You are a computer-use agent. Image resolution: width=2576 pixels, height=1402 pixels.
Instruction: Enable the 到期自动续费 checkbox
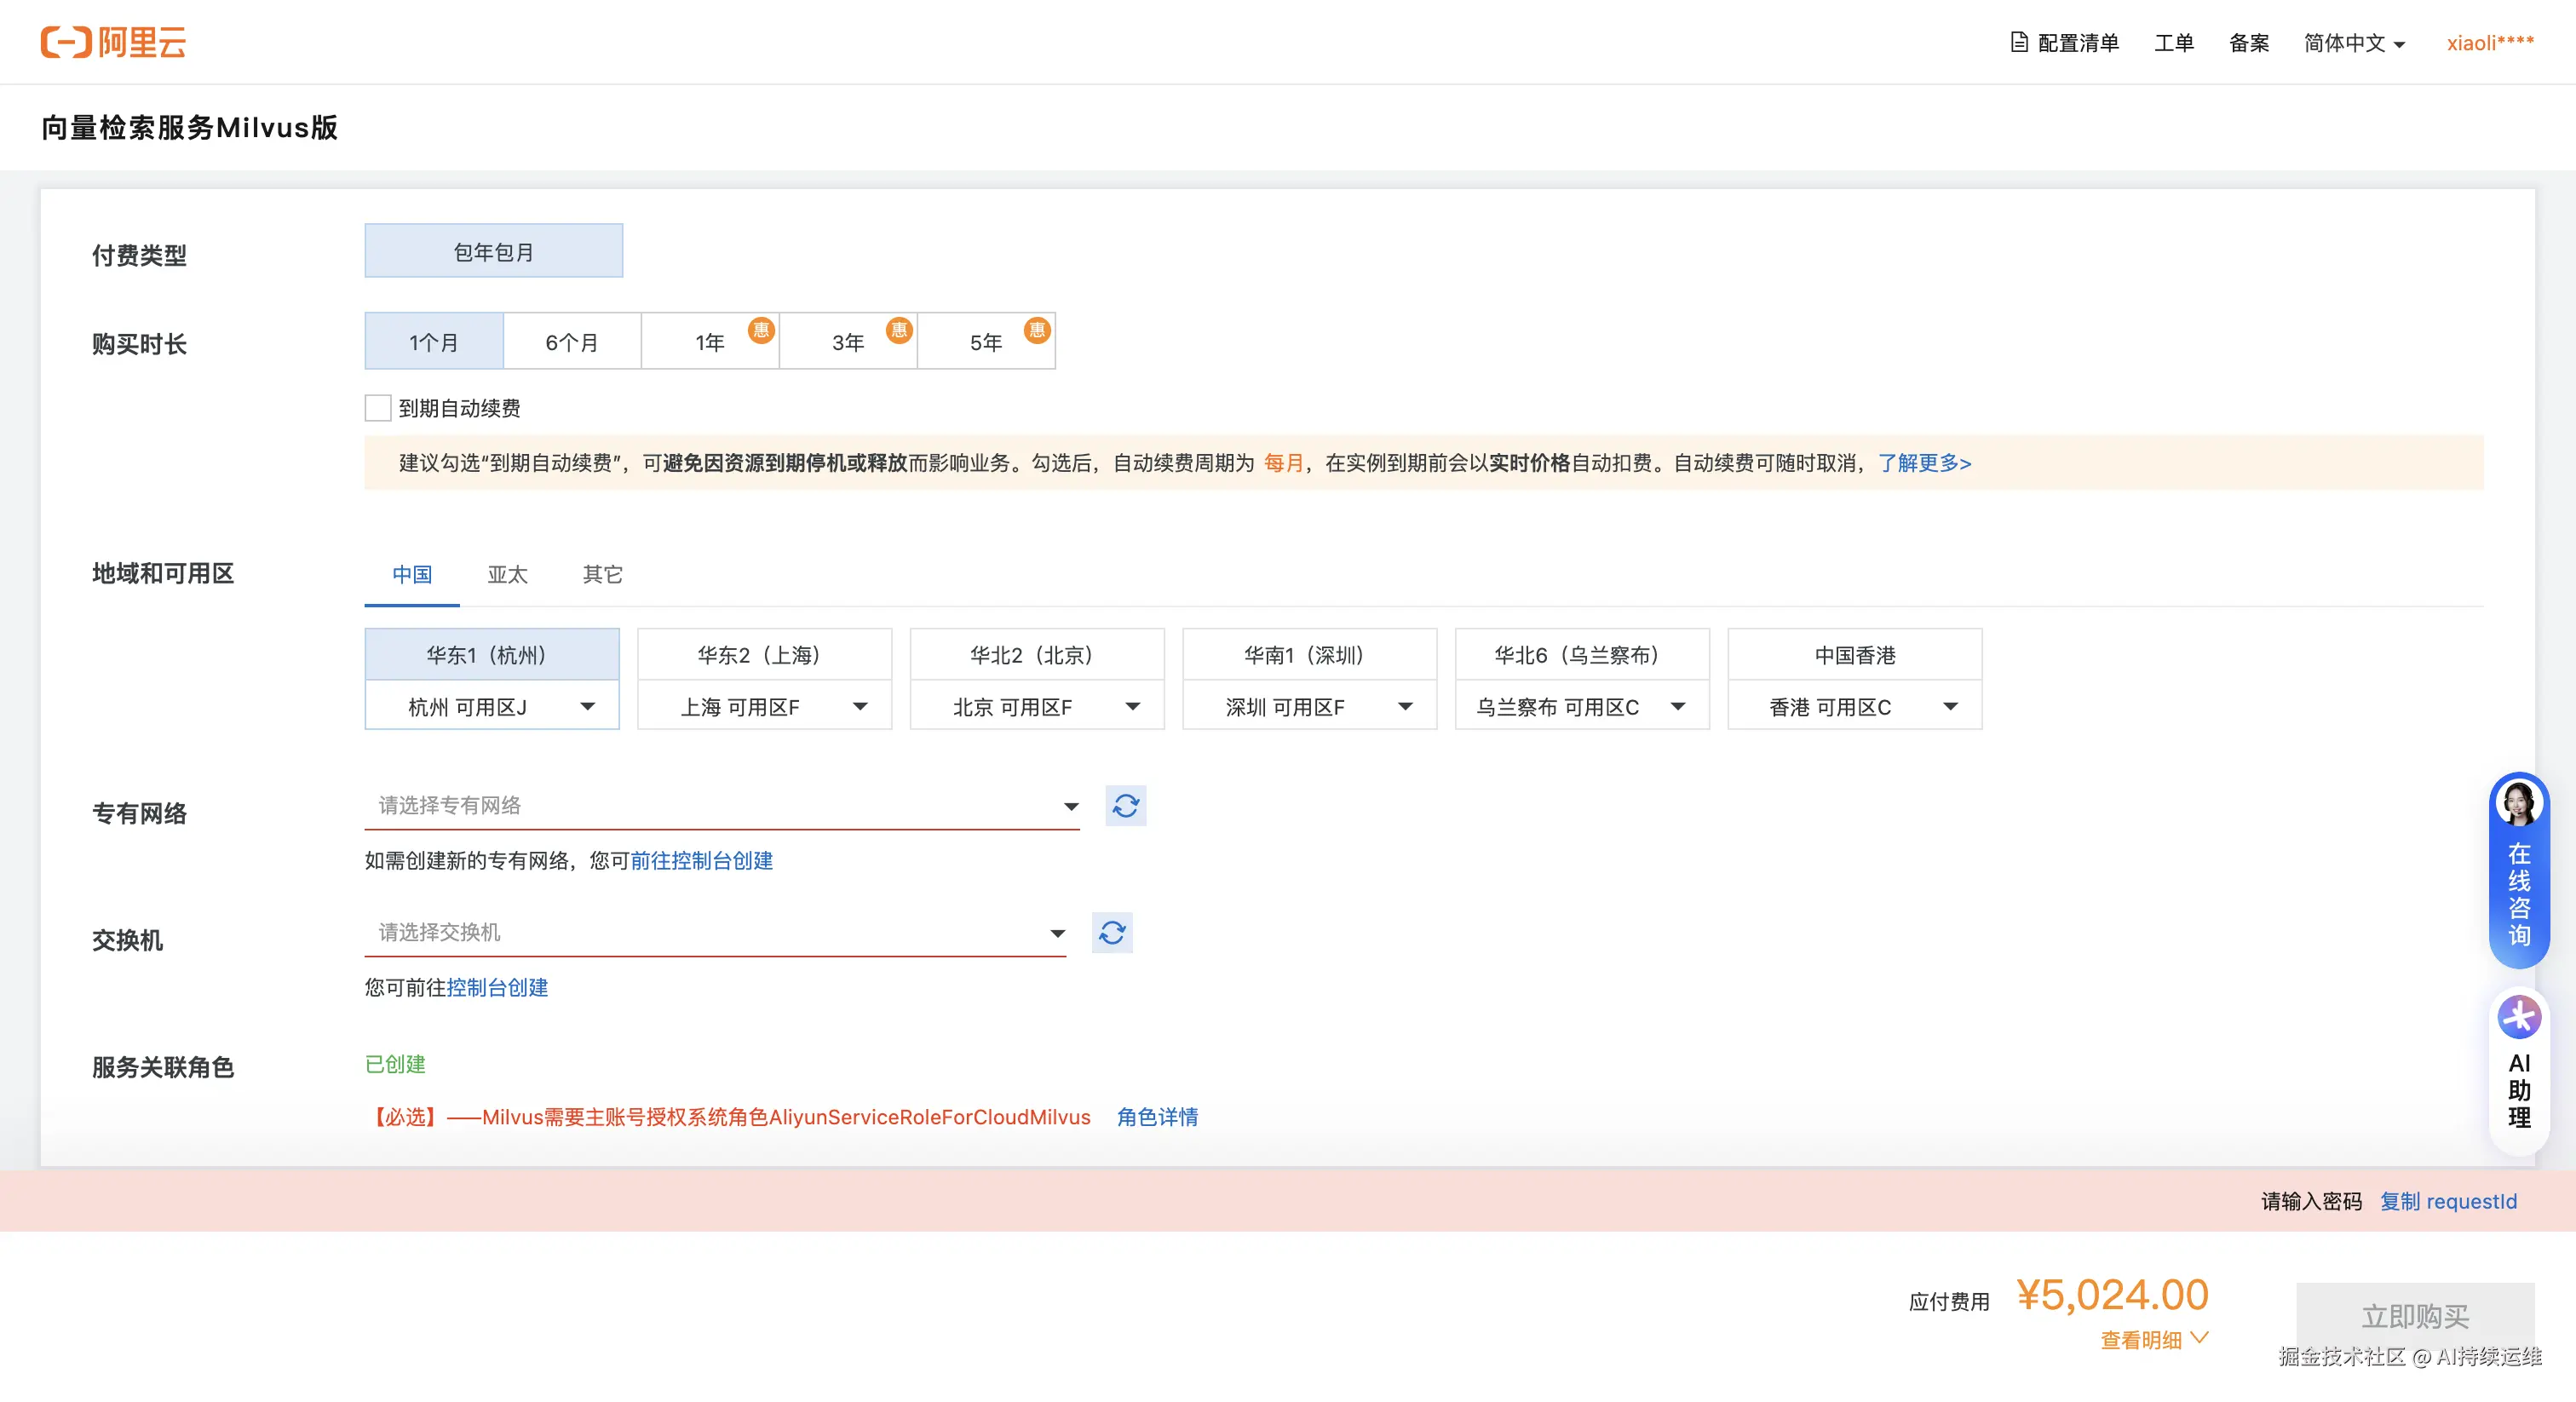tap(378, 408)
